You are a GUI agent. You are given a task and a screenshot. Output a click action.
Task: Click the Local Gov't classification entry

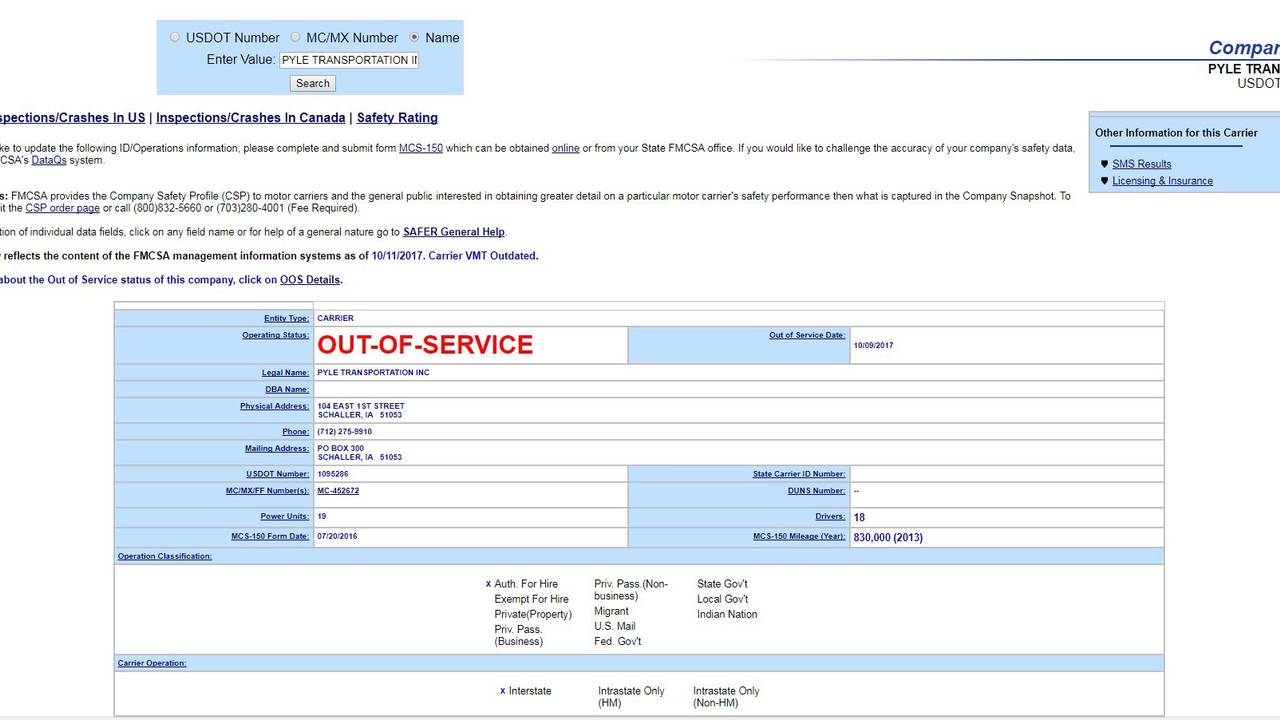tap(723, 599)
